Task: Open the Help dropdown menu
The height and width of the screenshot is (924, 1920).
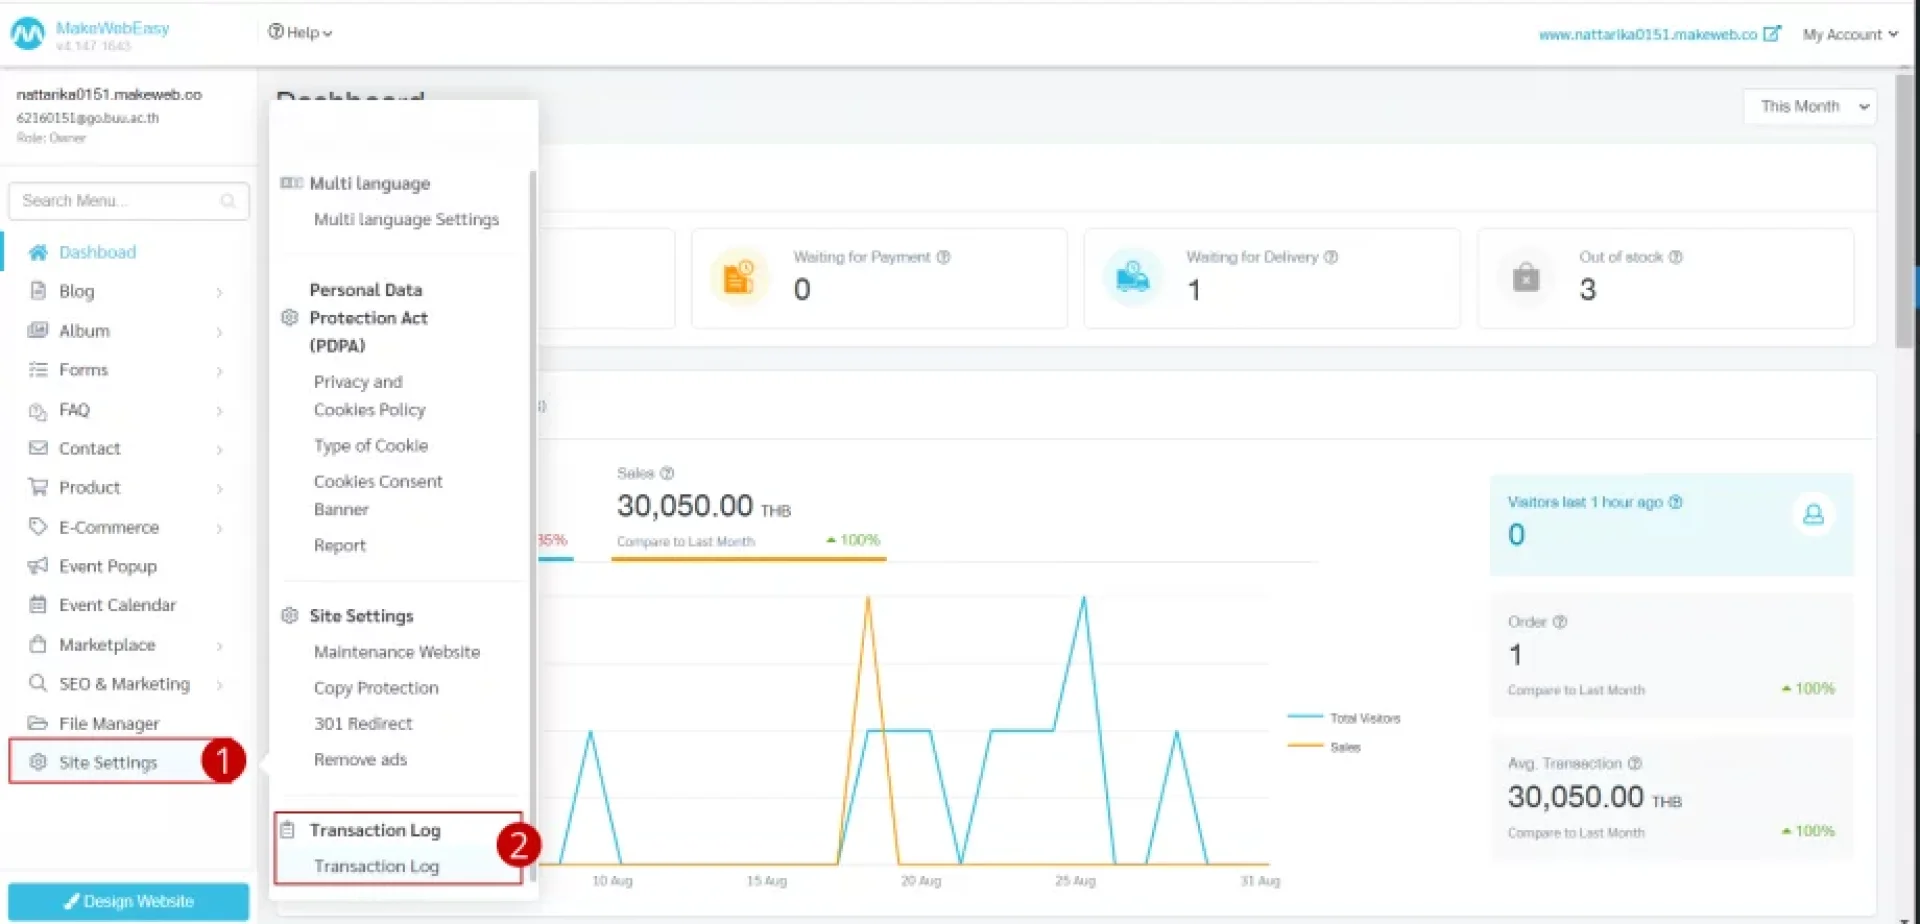Action: 300,32
